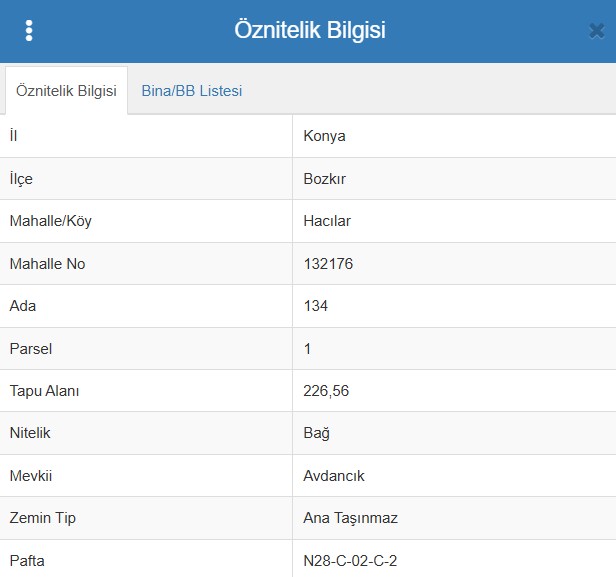Viewport: 616px width, 577px height.
Task: Click the Parsel value 1
Action: click(307, 349)
